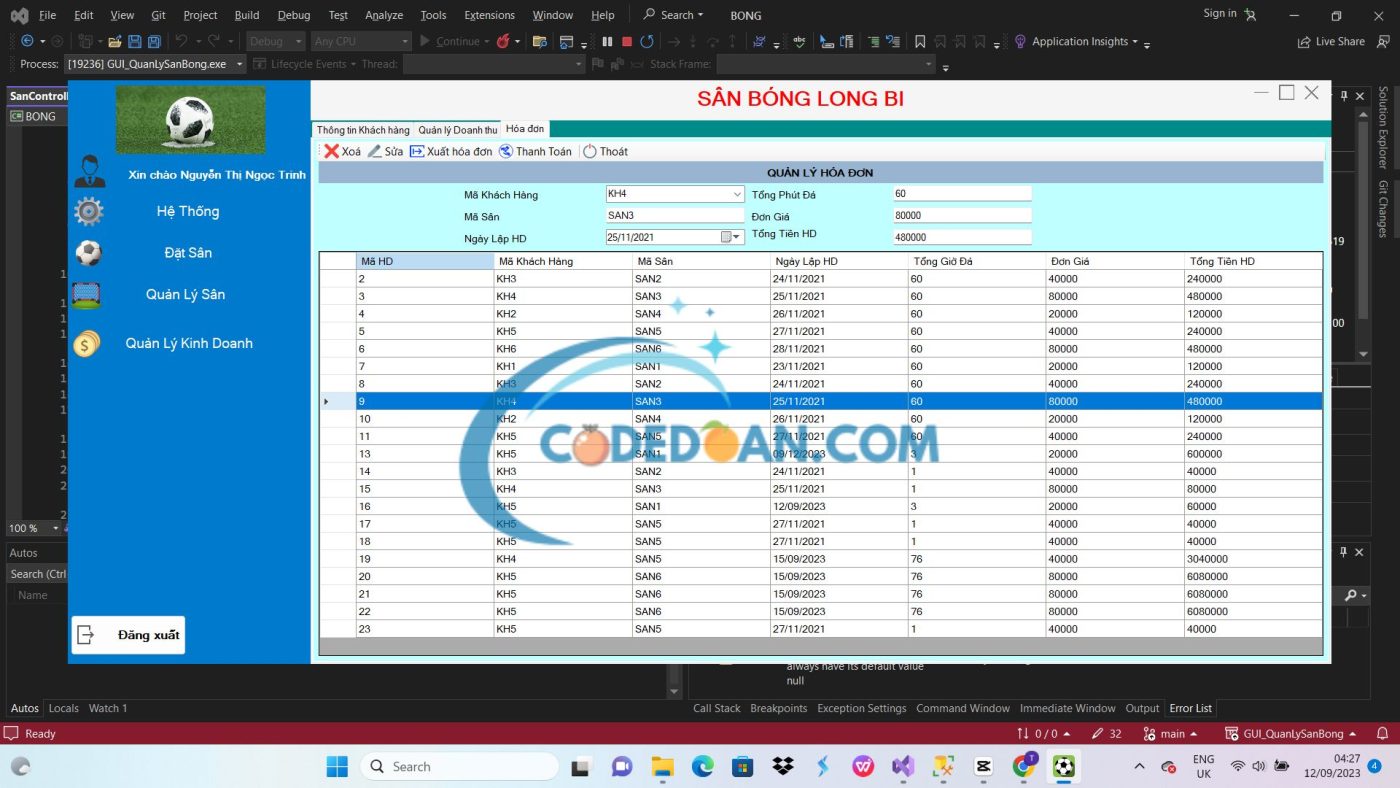Click the Hot Reload flame icon
The image size is (1400, 788).
tap(503, 42)
